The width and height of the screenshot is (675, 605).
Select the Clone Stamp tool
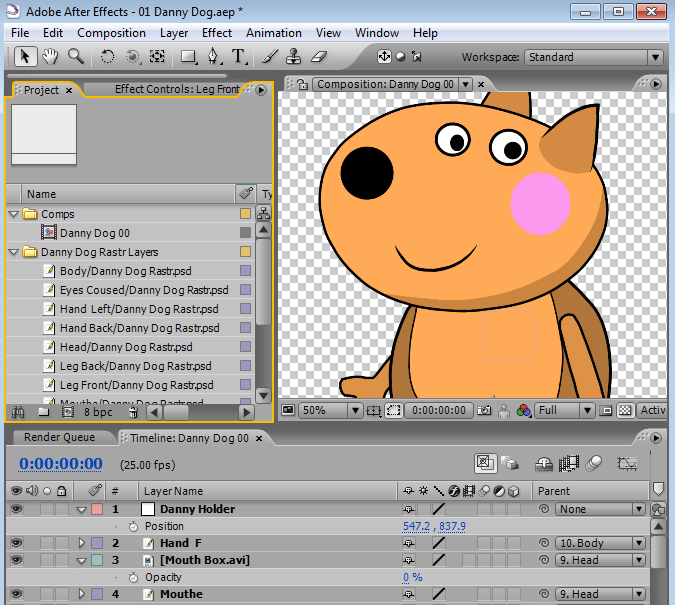click(x=294, y=56)
